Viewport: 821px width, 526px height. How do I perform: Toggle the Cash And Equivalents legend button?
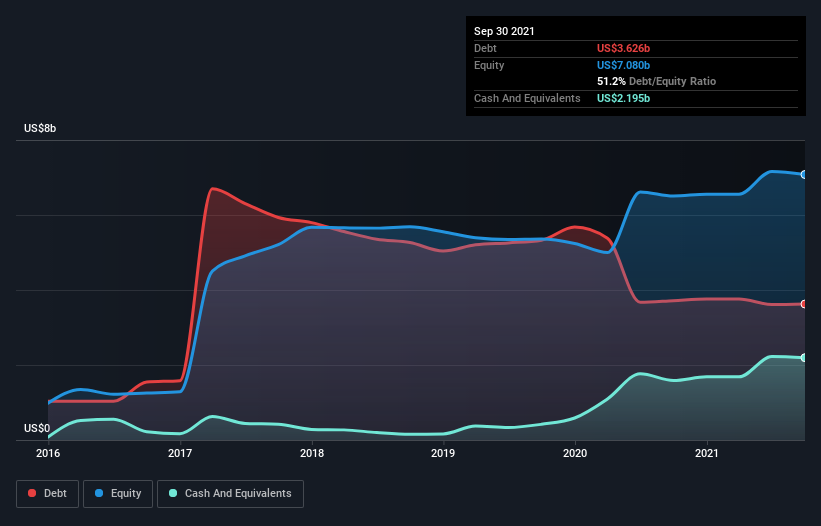tap(230, 494)
